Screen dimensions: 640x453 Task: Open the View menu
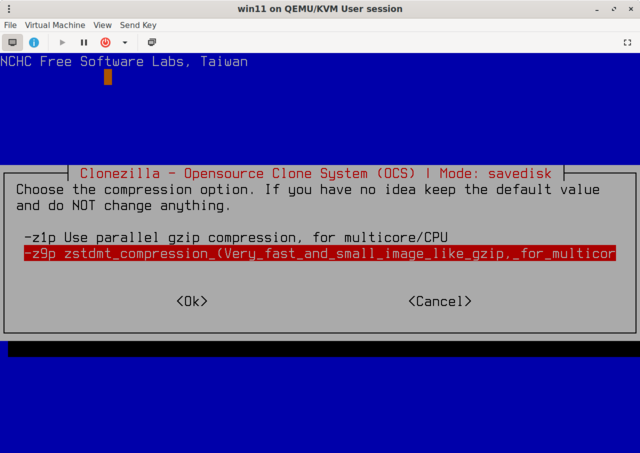[102, 24]
